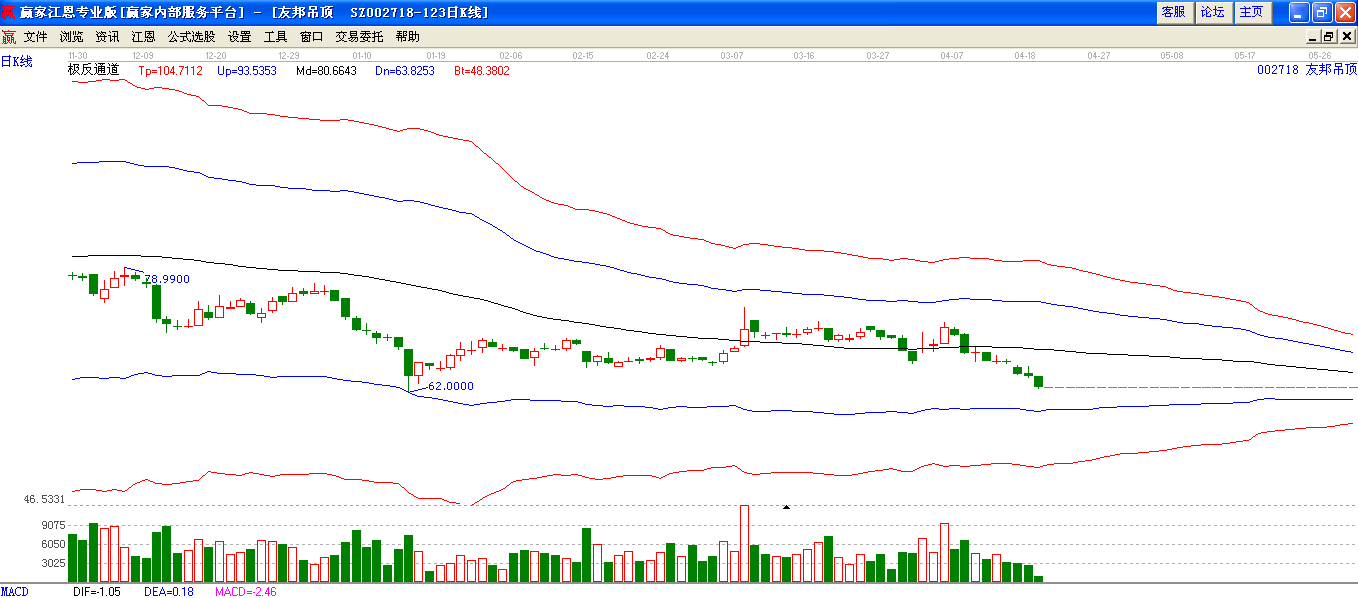Image resolution: width=1358 pixels, height=598 pixels.
Task: Select the 极反通道 indicator label
Action: pos(93,70)
